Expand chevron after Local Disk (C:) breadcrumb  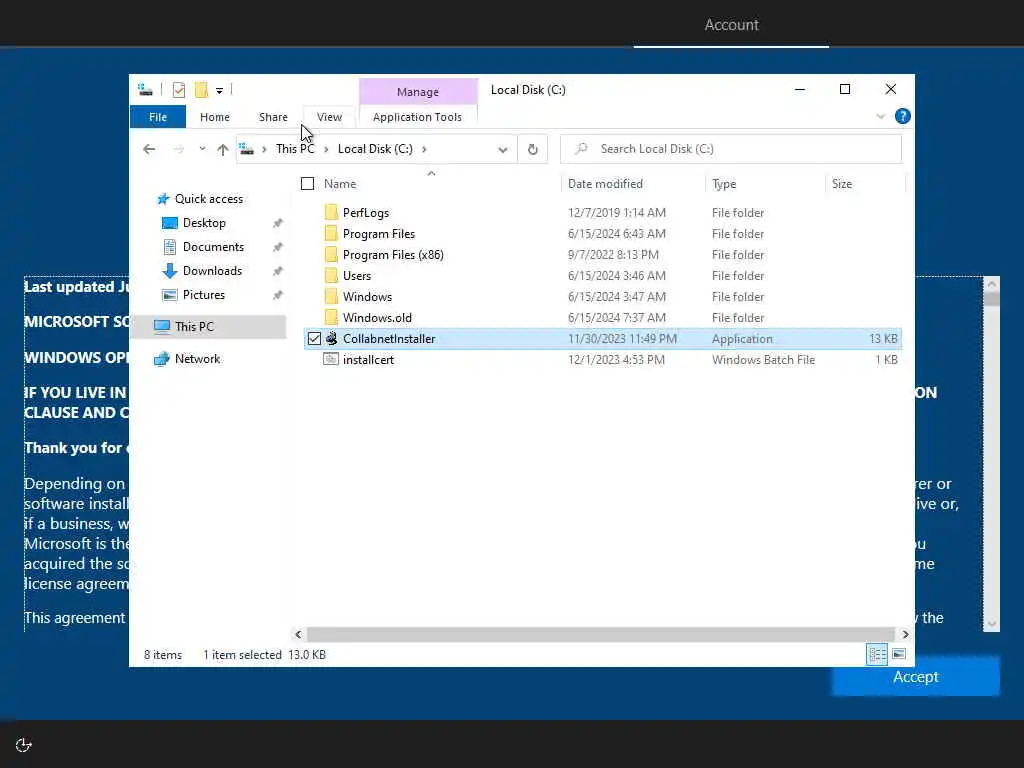pos(424,149)
